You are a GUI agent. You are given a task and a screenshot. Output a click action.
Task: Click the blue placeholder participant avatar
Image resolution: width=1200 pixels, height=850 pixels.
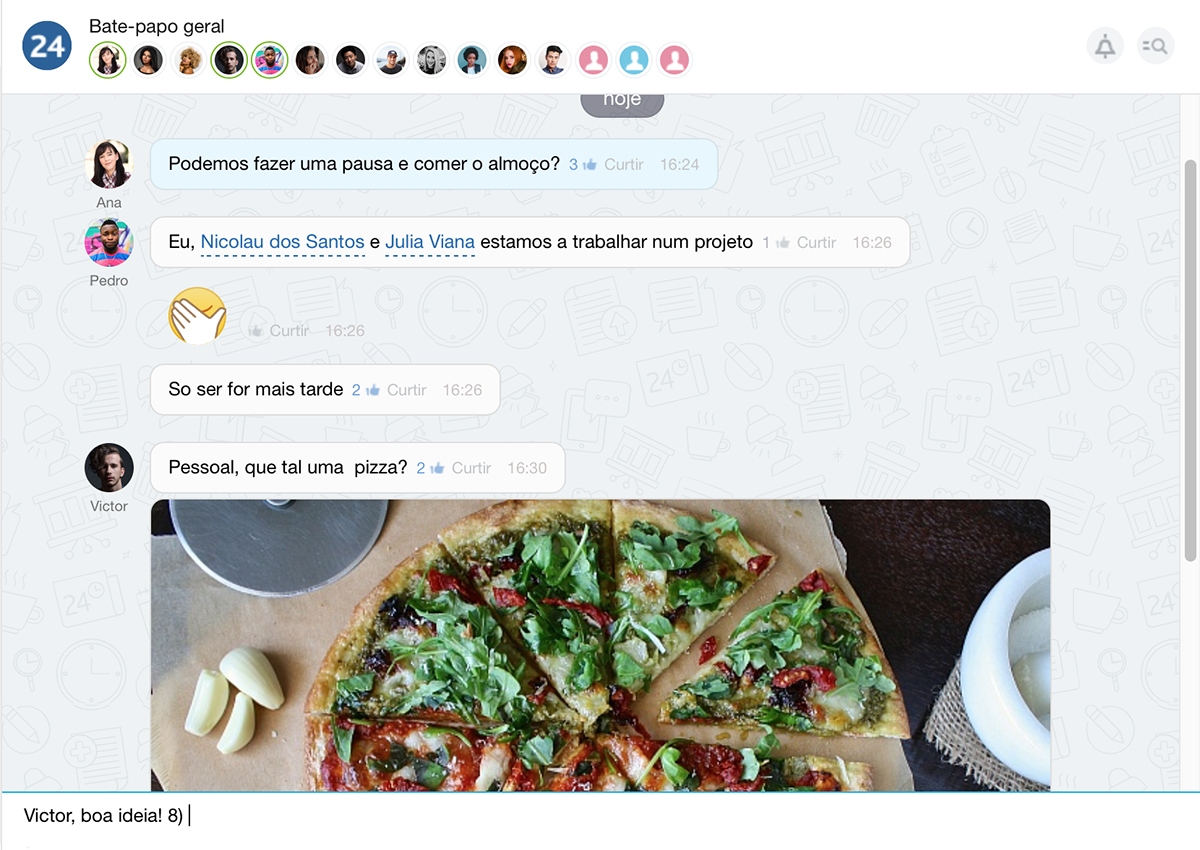point(634,60)
